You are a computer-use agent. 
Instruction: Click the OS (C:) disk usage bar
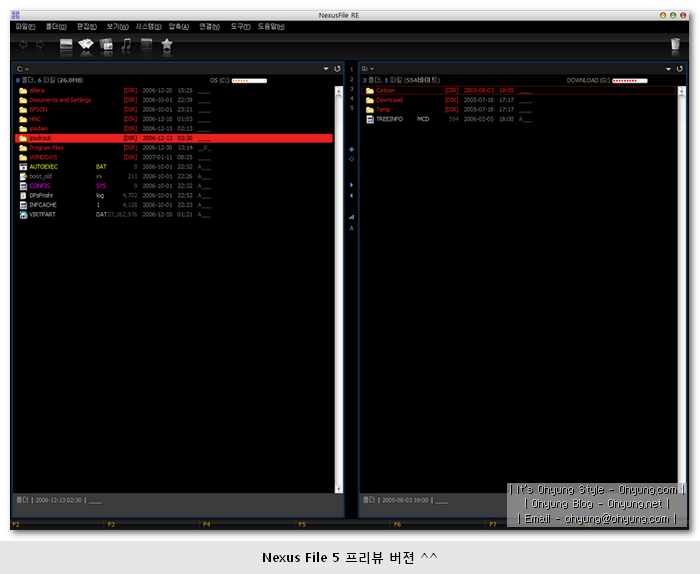click(x=249, y=81)
